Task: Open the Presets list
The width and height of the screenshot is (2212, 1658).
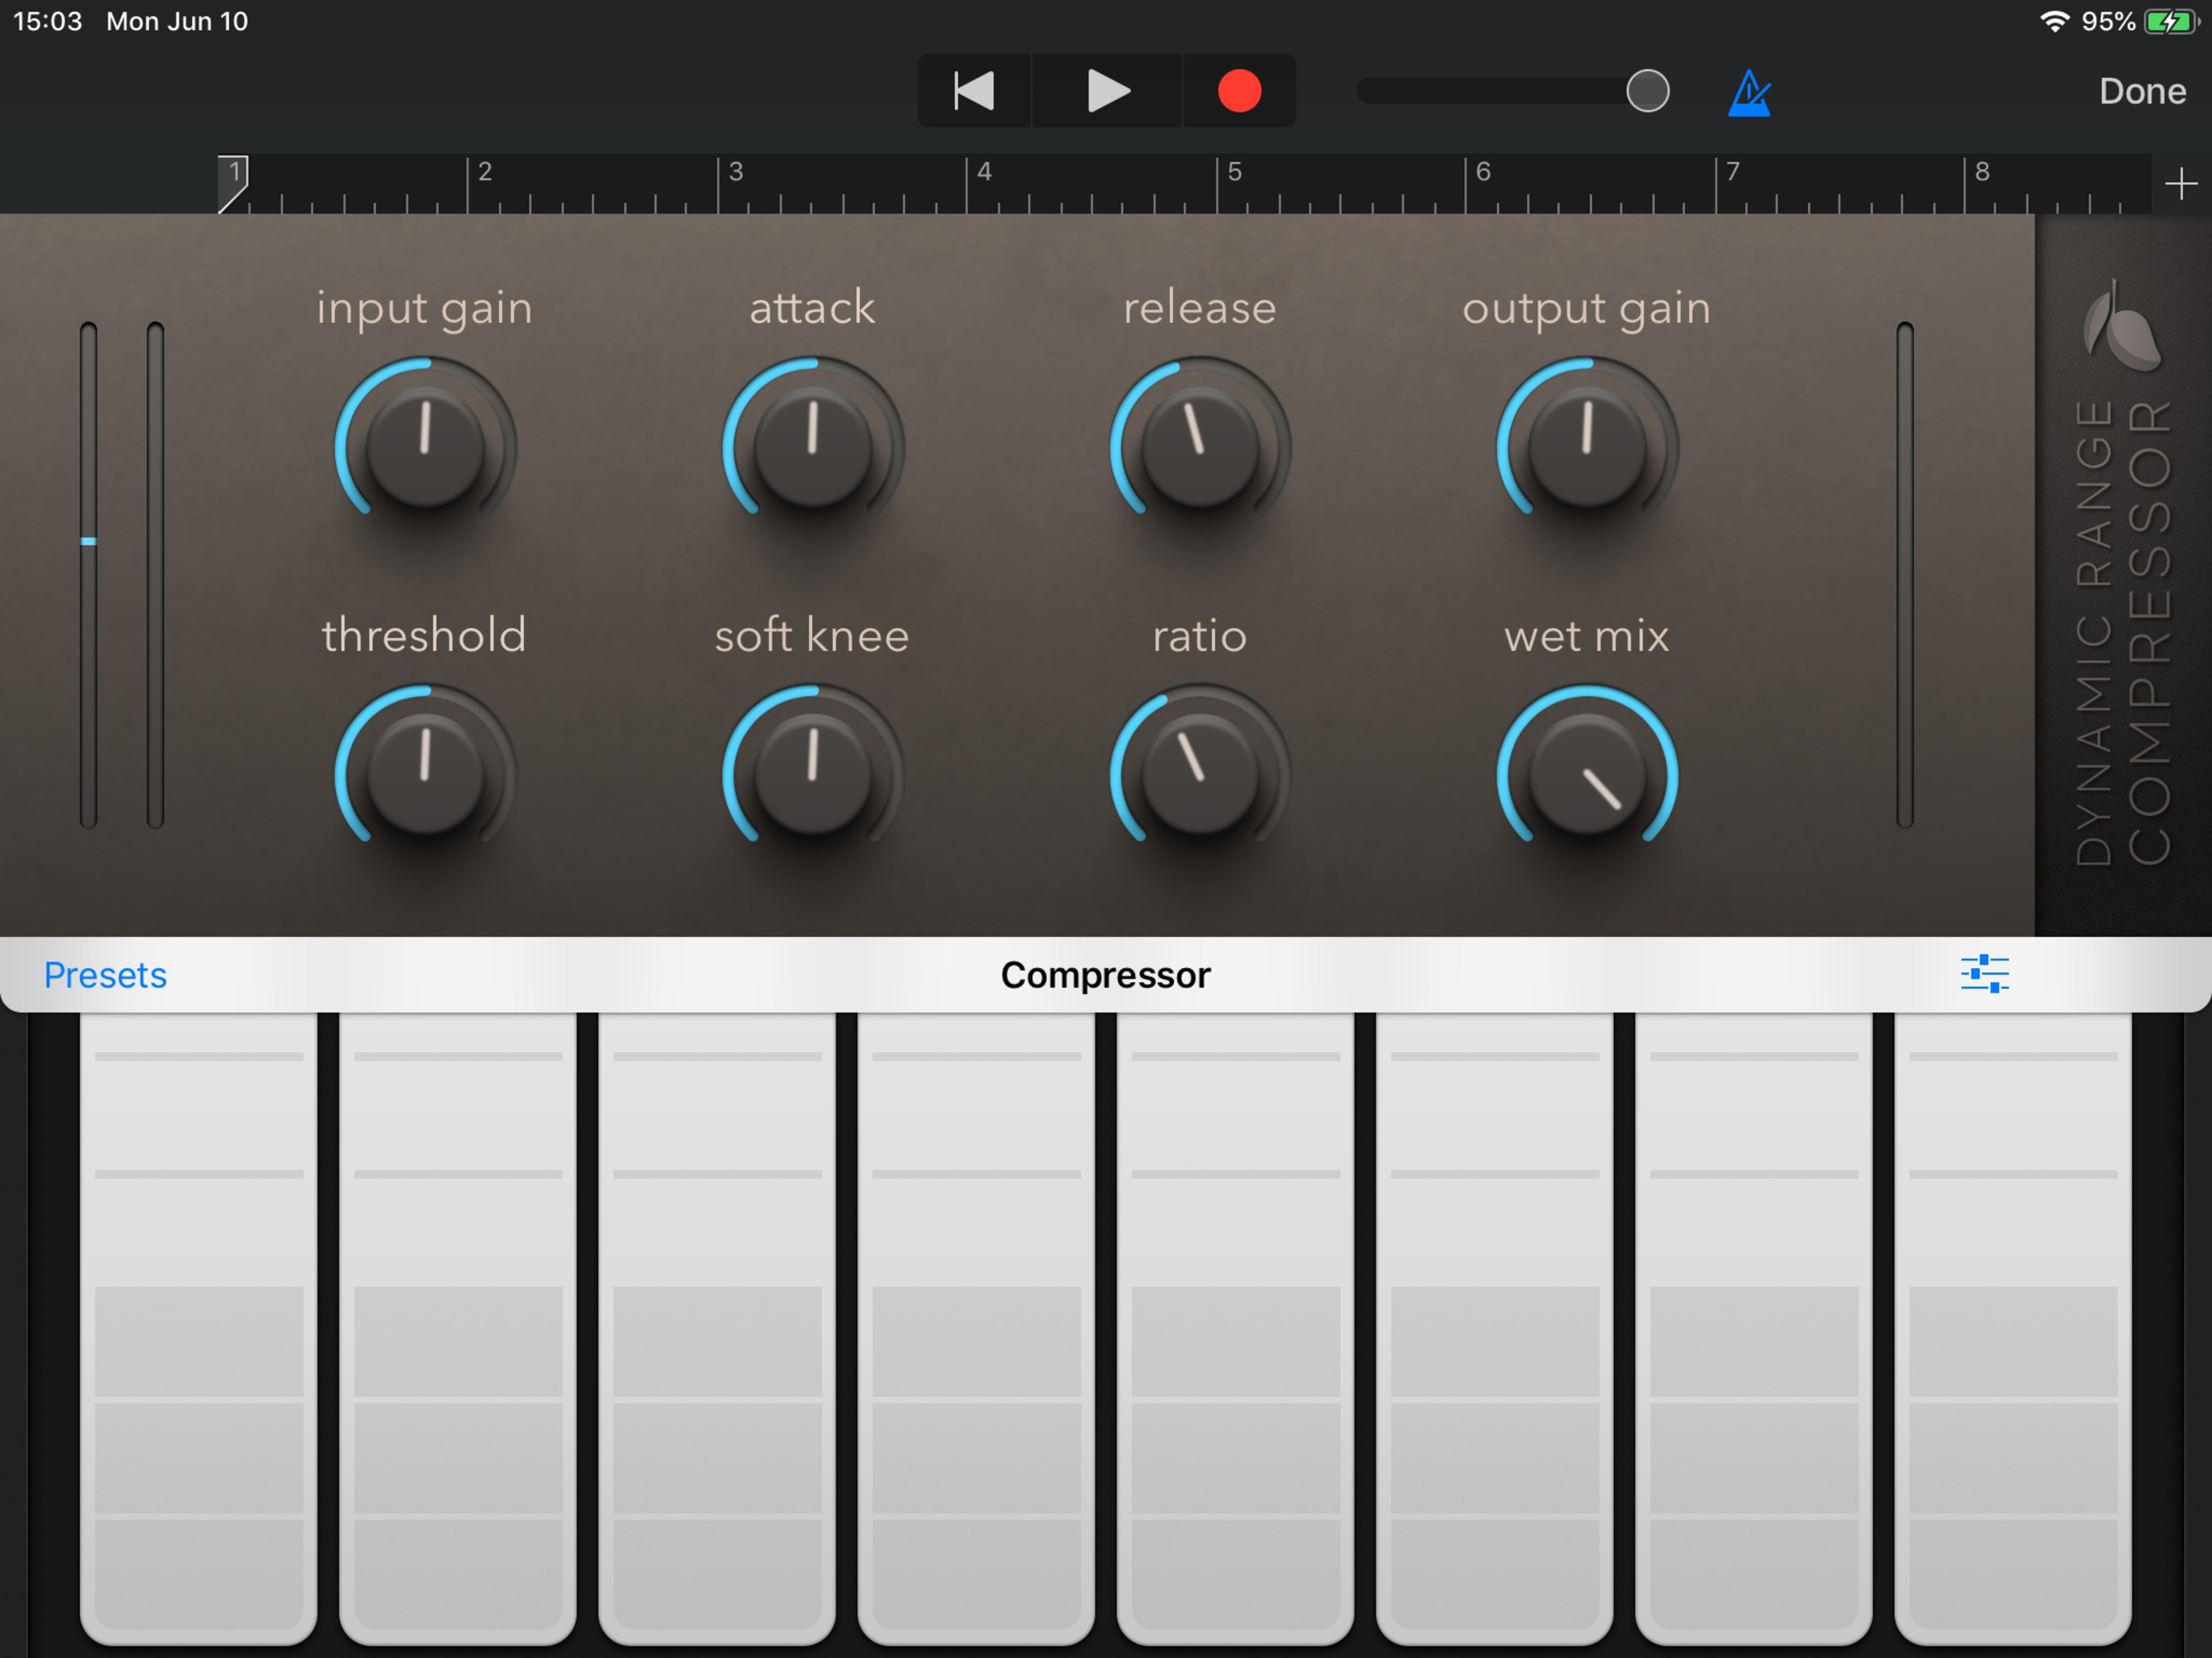Action: 105,974
